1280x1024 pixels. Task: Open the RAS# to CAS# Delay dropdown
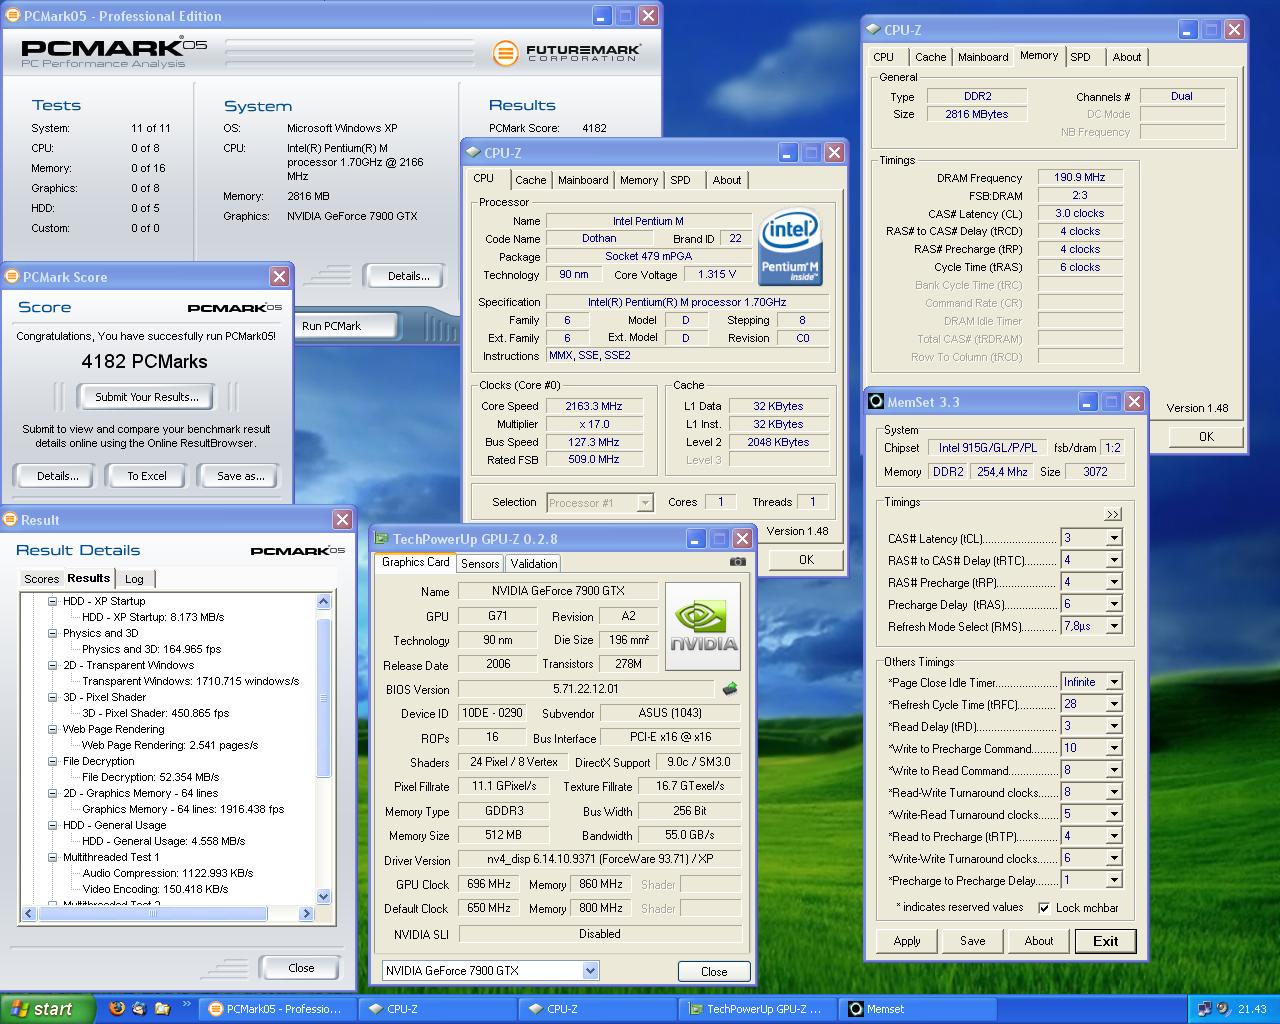pos(1113,560)
